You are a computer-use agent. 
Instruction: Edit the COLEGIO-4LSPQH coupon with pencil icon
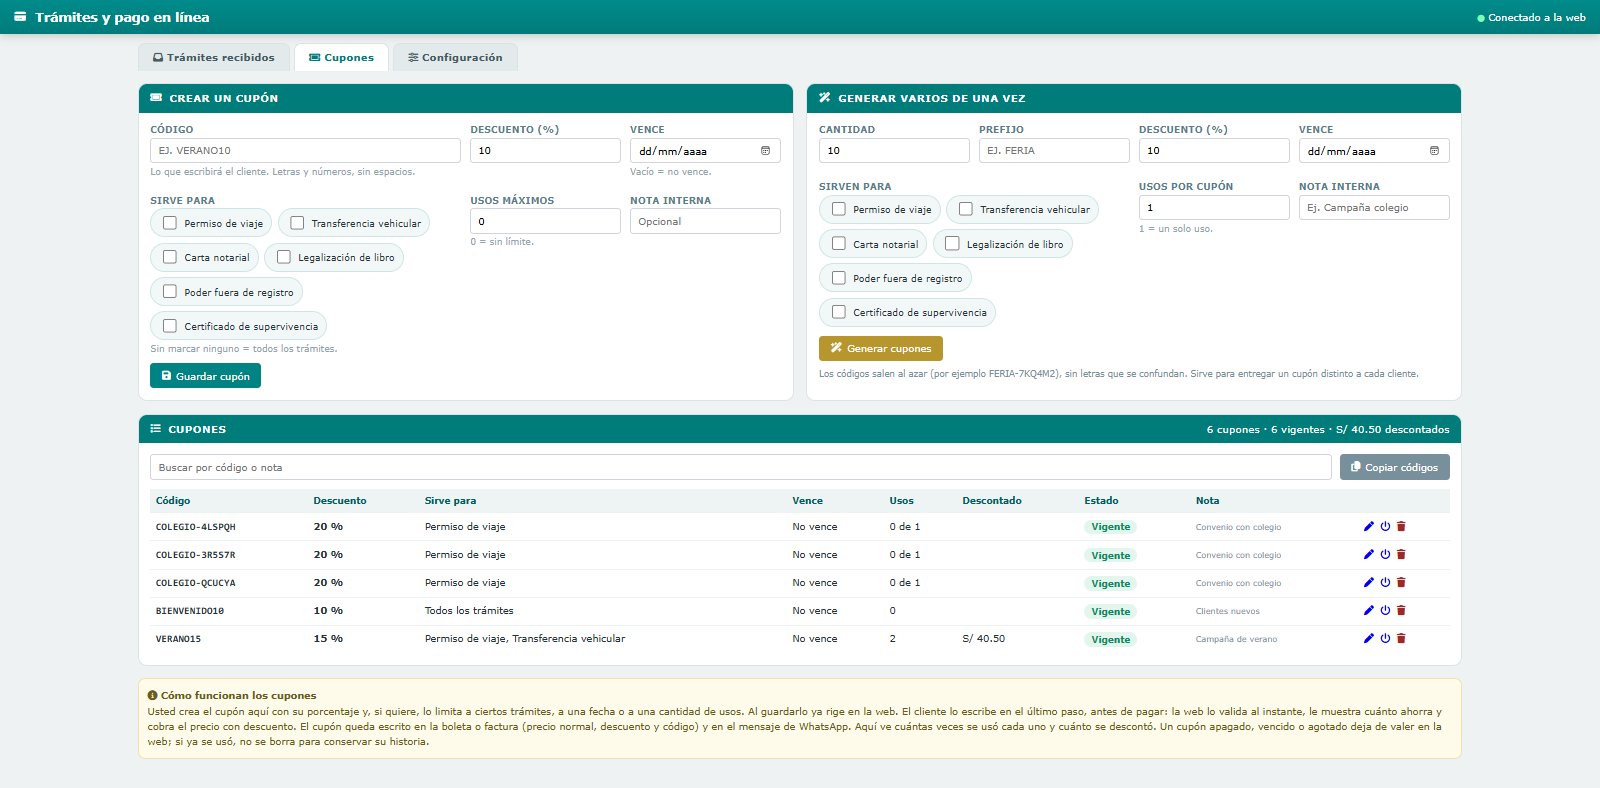click(1369, 526)
